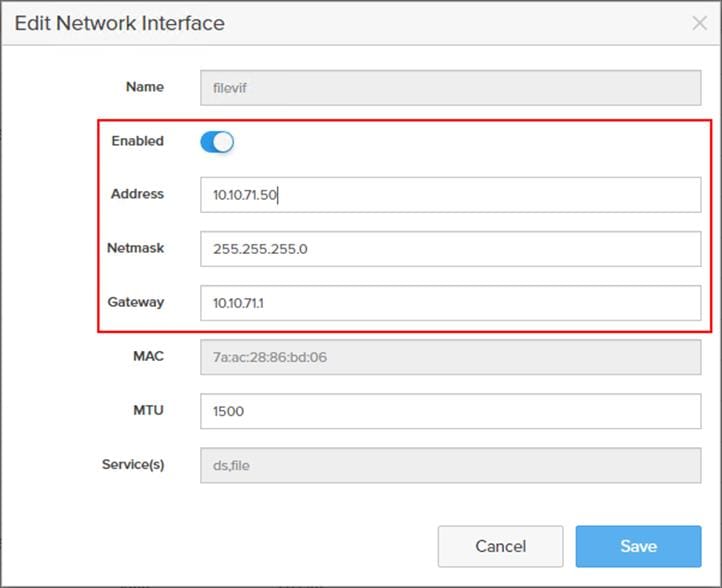Click the Gateway label

click(x=136, y=302)
